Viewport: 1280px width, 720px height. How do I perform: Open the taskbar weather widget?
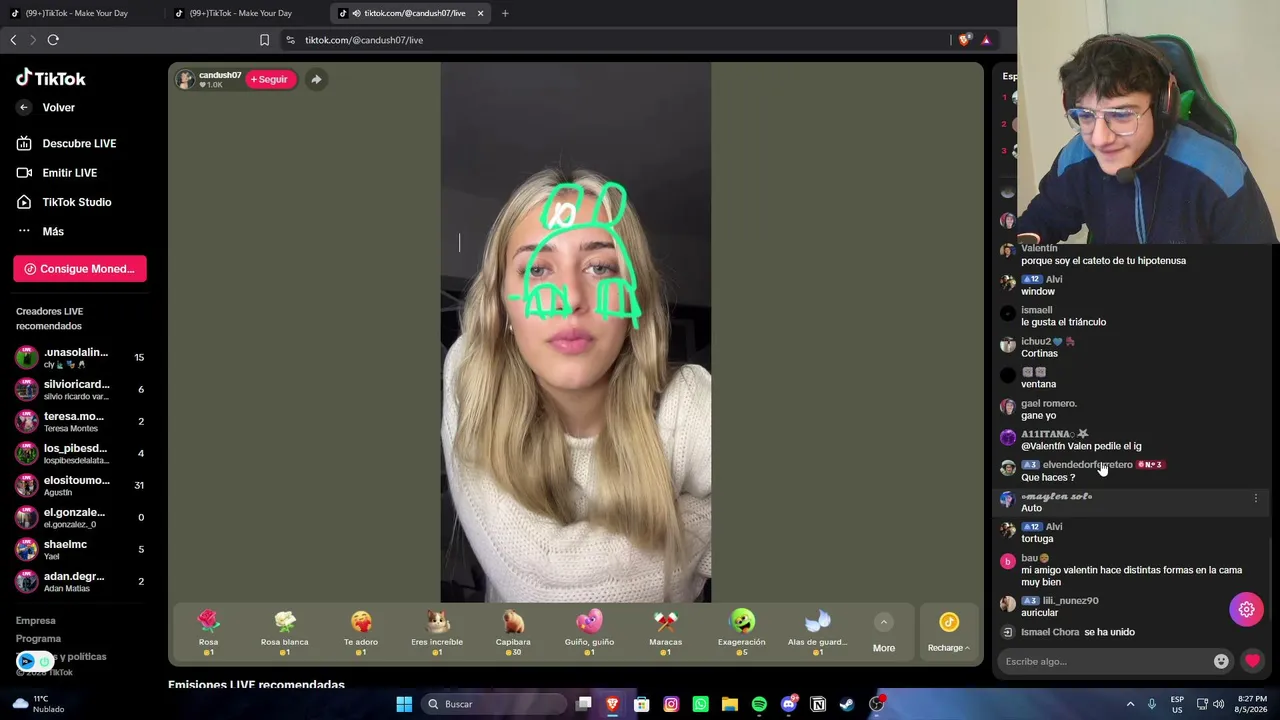coord(38,704)
